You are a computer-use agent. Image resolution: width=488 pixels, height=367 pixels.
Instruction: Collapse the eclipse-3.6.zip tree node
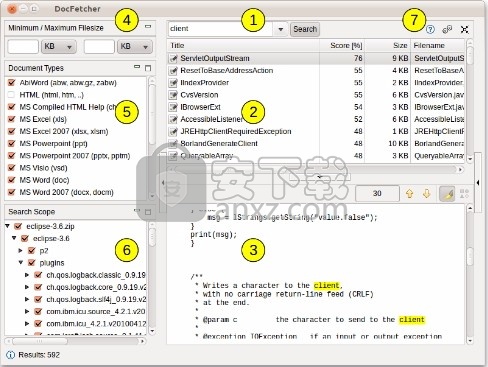(x=8, y=226)
